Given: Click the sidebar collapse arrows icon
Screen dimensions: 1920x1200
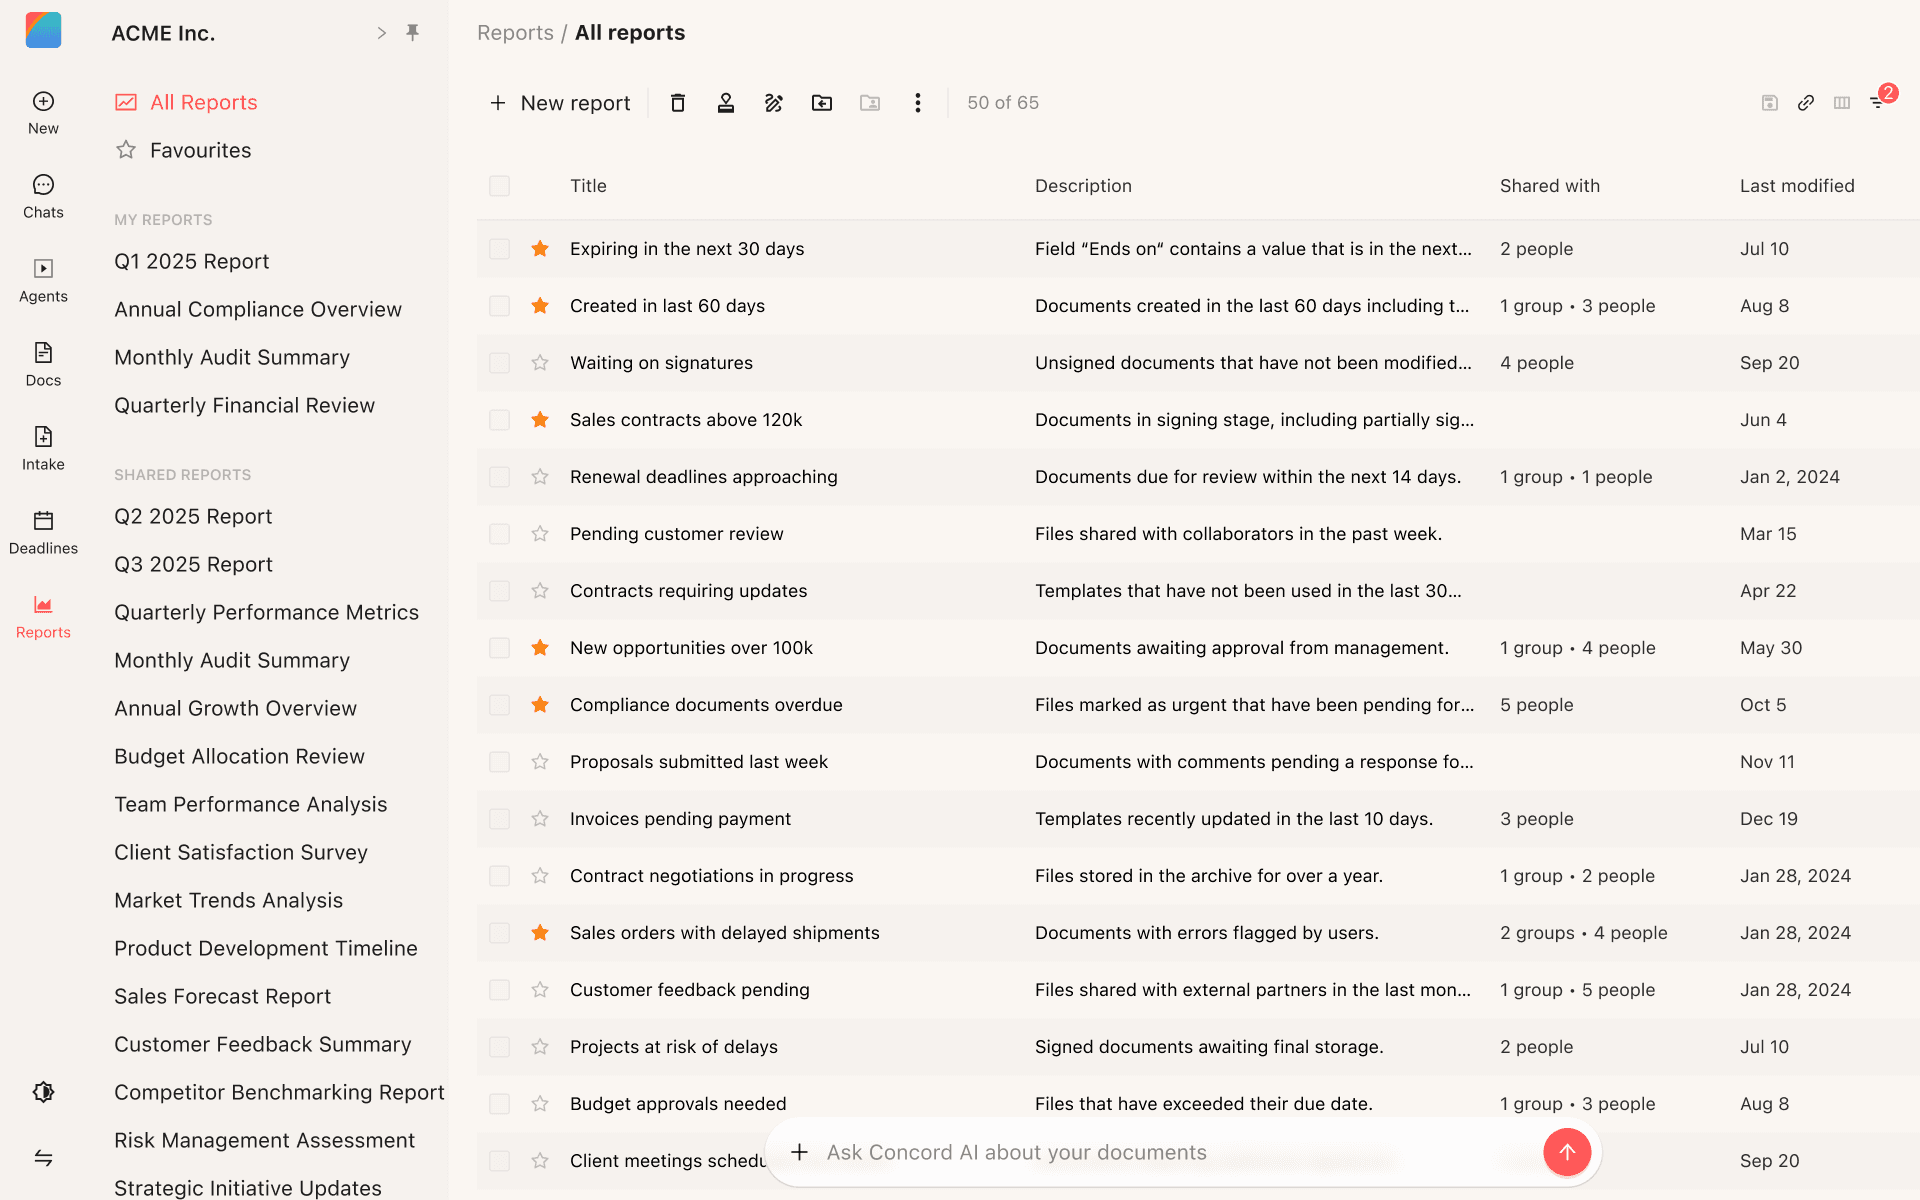Looking at the screenshot, I should (43, 1158).
